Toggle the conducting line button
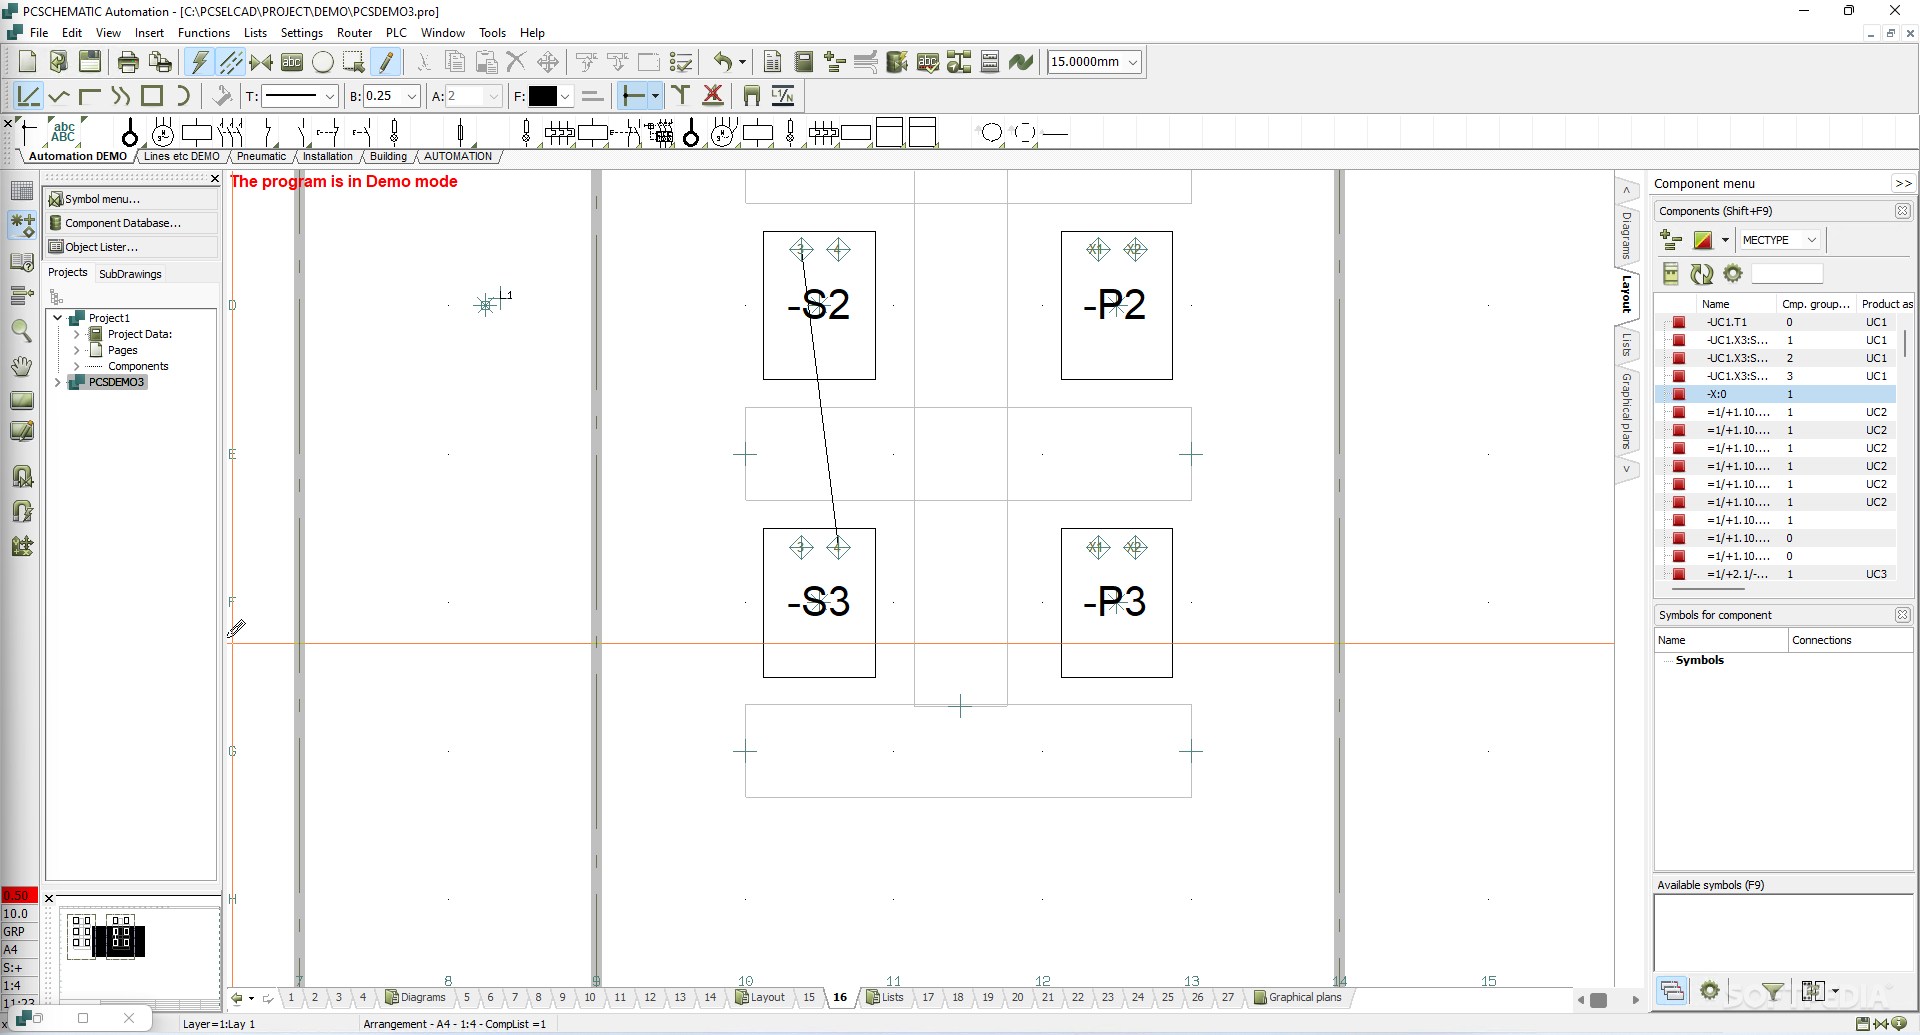 point(632,96)
